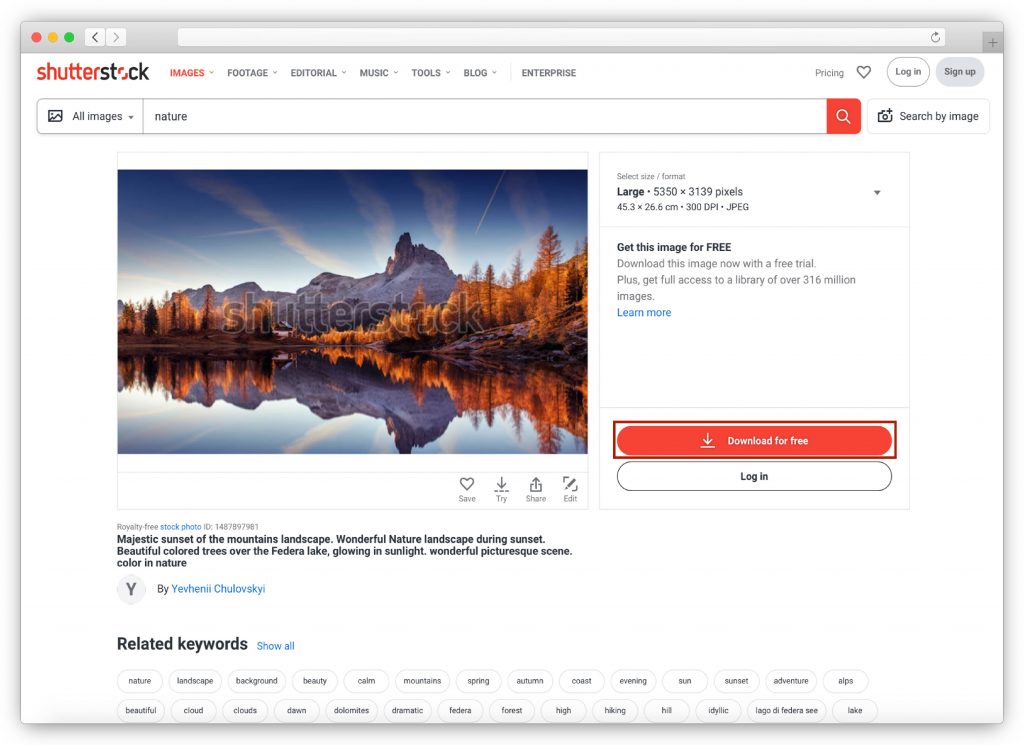The height and width of the screenshot is (745, 1024).
Task: Click the Log in button below download
Action: (x=754, y=476)
